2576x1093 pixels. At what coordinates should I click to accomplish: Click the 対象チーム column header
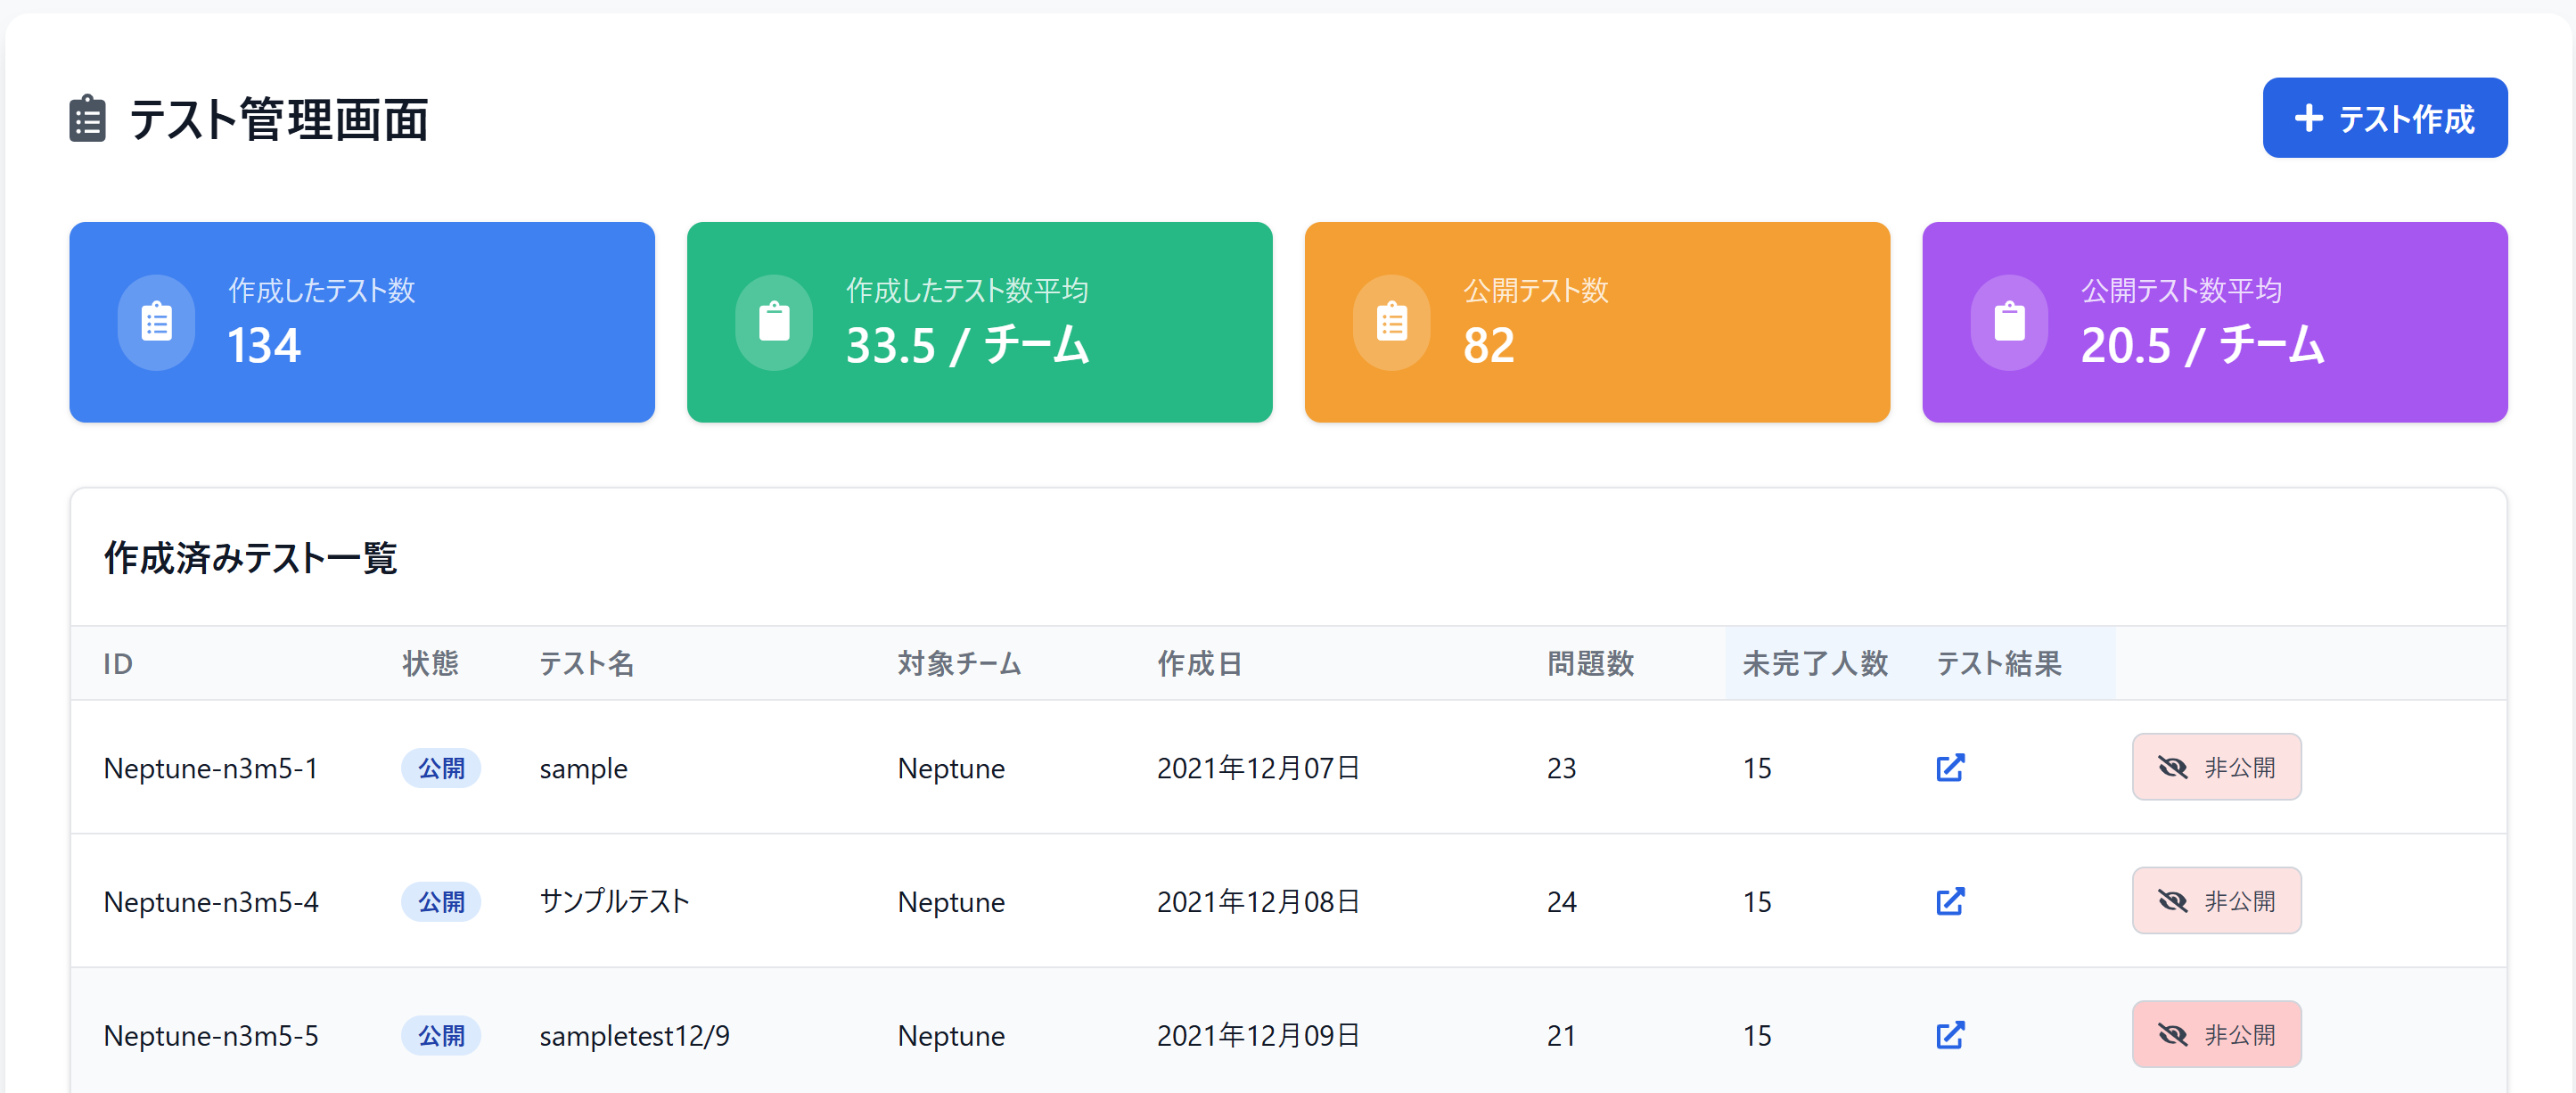coord(959,664)
